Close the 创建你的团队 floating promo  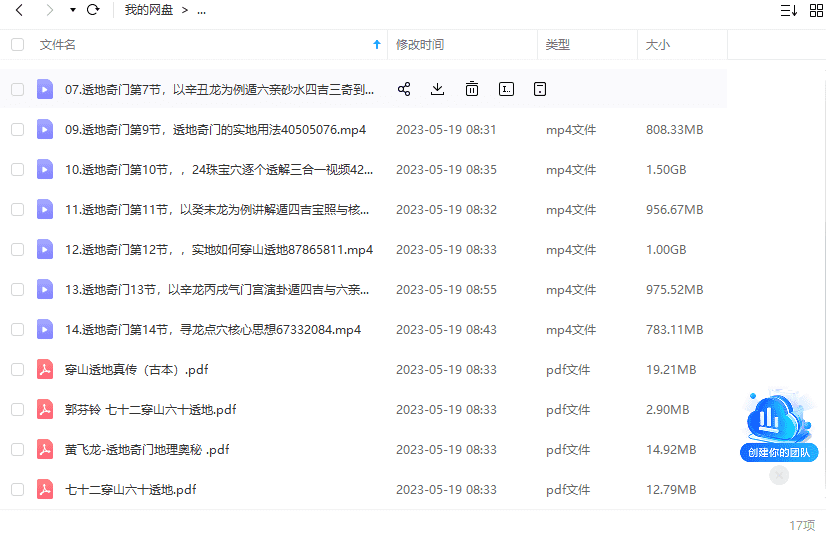click(x=780, y=475)
